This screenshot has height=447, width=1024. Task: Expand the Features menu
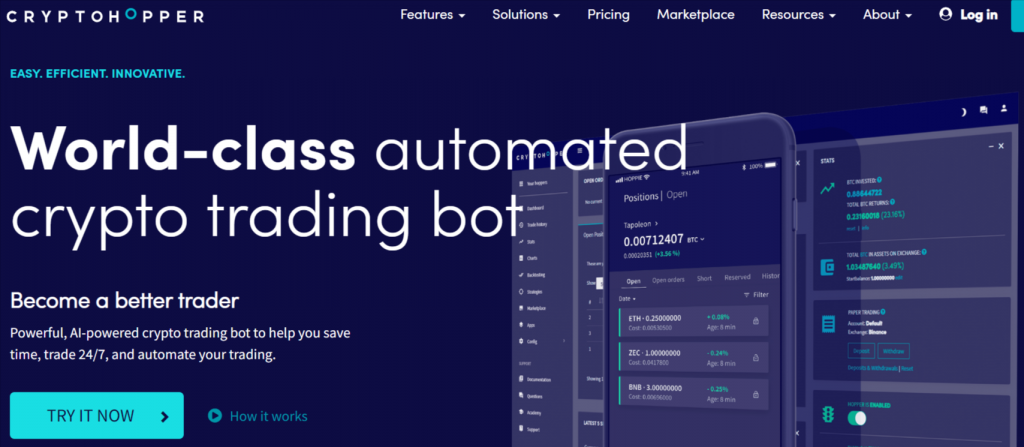pyautogui.click(x=432, y=14)
